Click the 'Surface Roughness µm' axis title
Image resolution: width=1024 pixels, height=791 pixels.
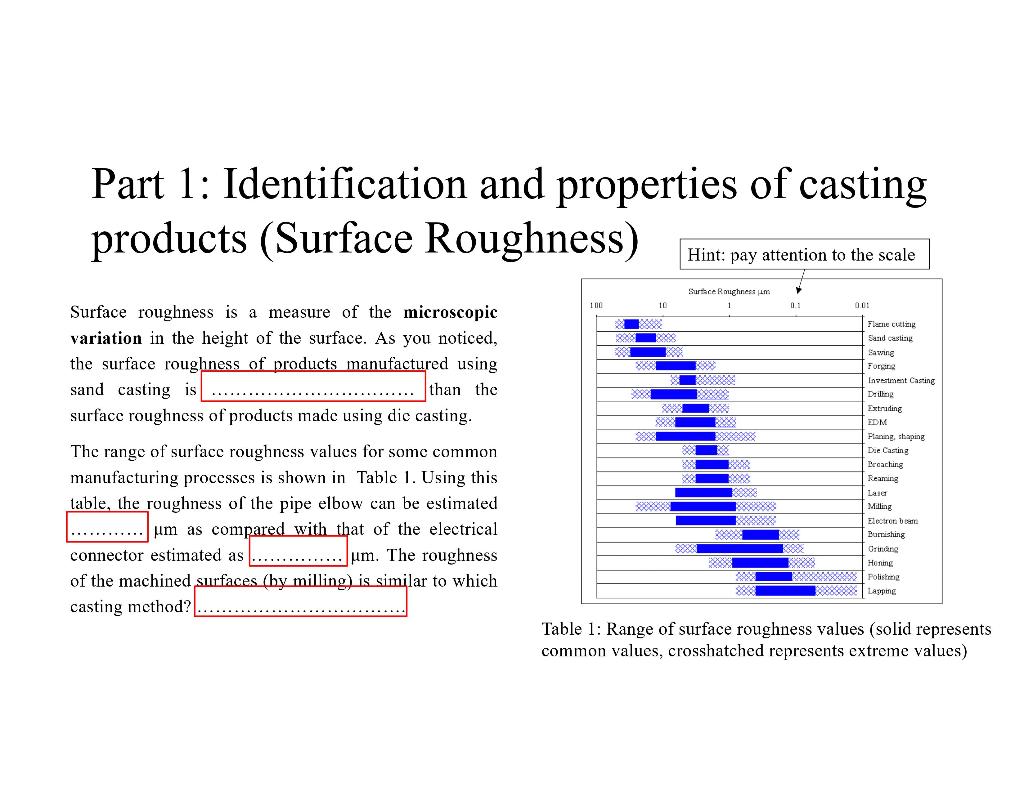[729, 291]
